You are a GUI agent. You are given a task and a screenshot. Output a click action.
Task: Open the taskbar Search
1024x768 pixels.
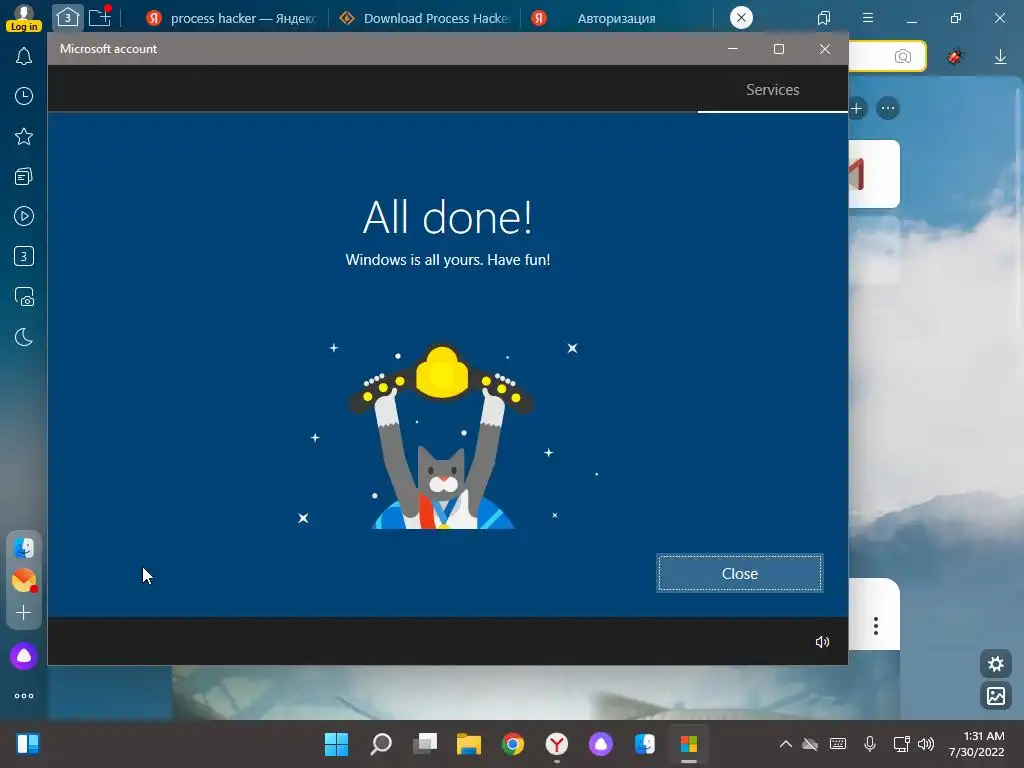pos(381,744)
